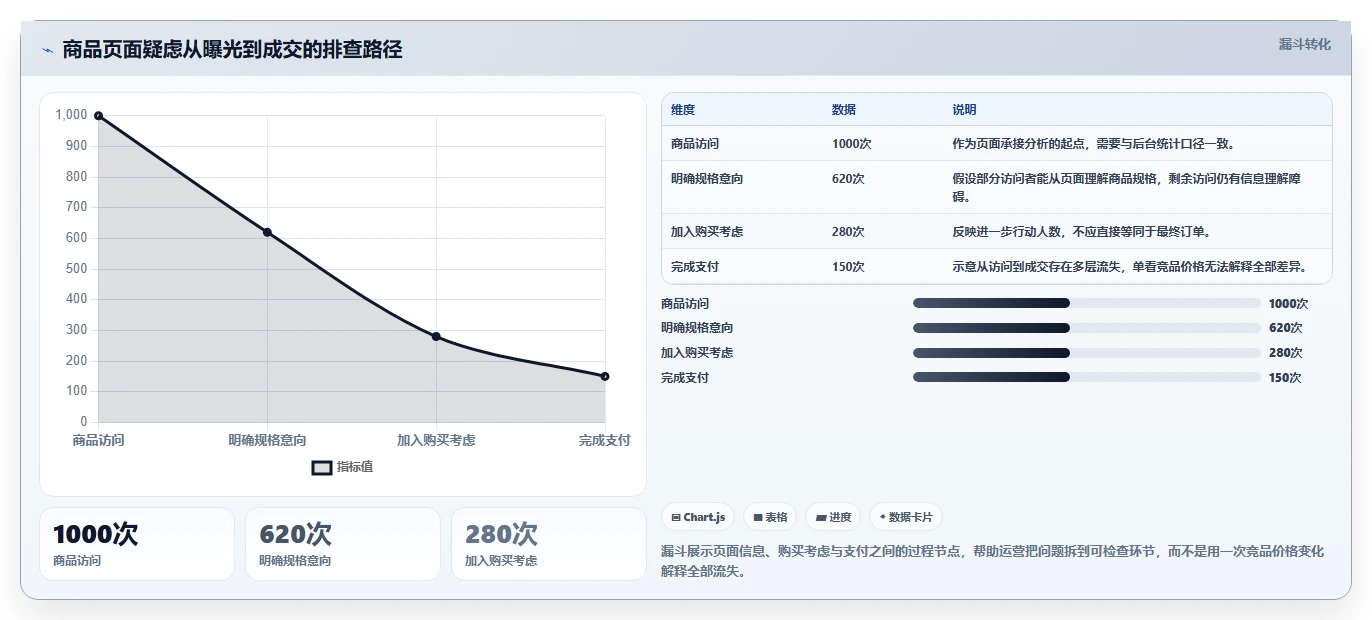The image size is (1372, 620).
Task: Click the 完成支付 table row label
Action: (695, 267)
